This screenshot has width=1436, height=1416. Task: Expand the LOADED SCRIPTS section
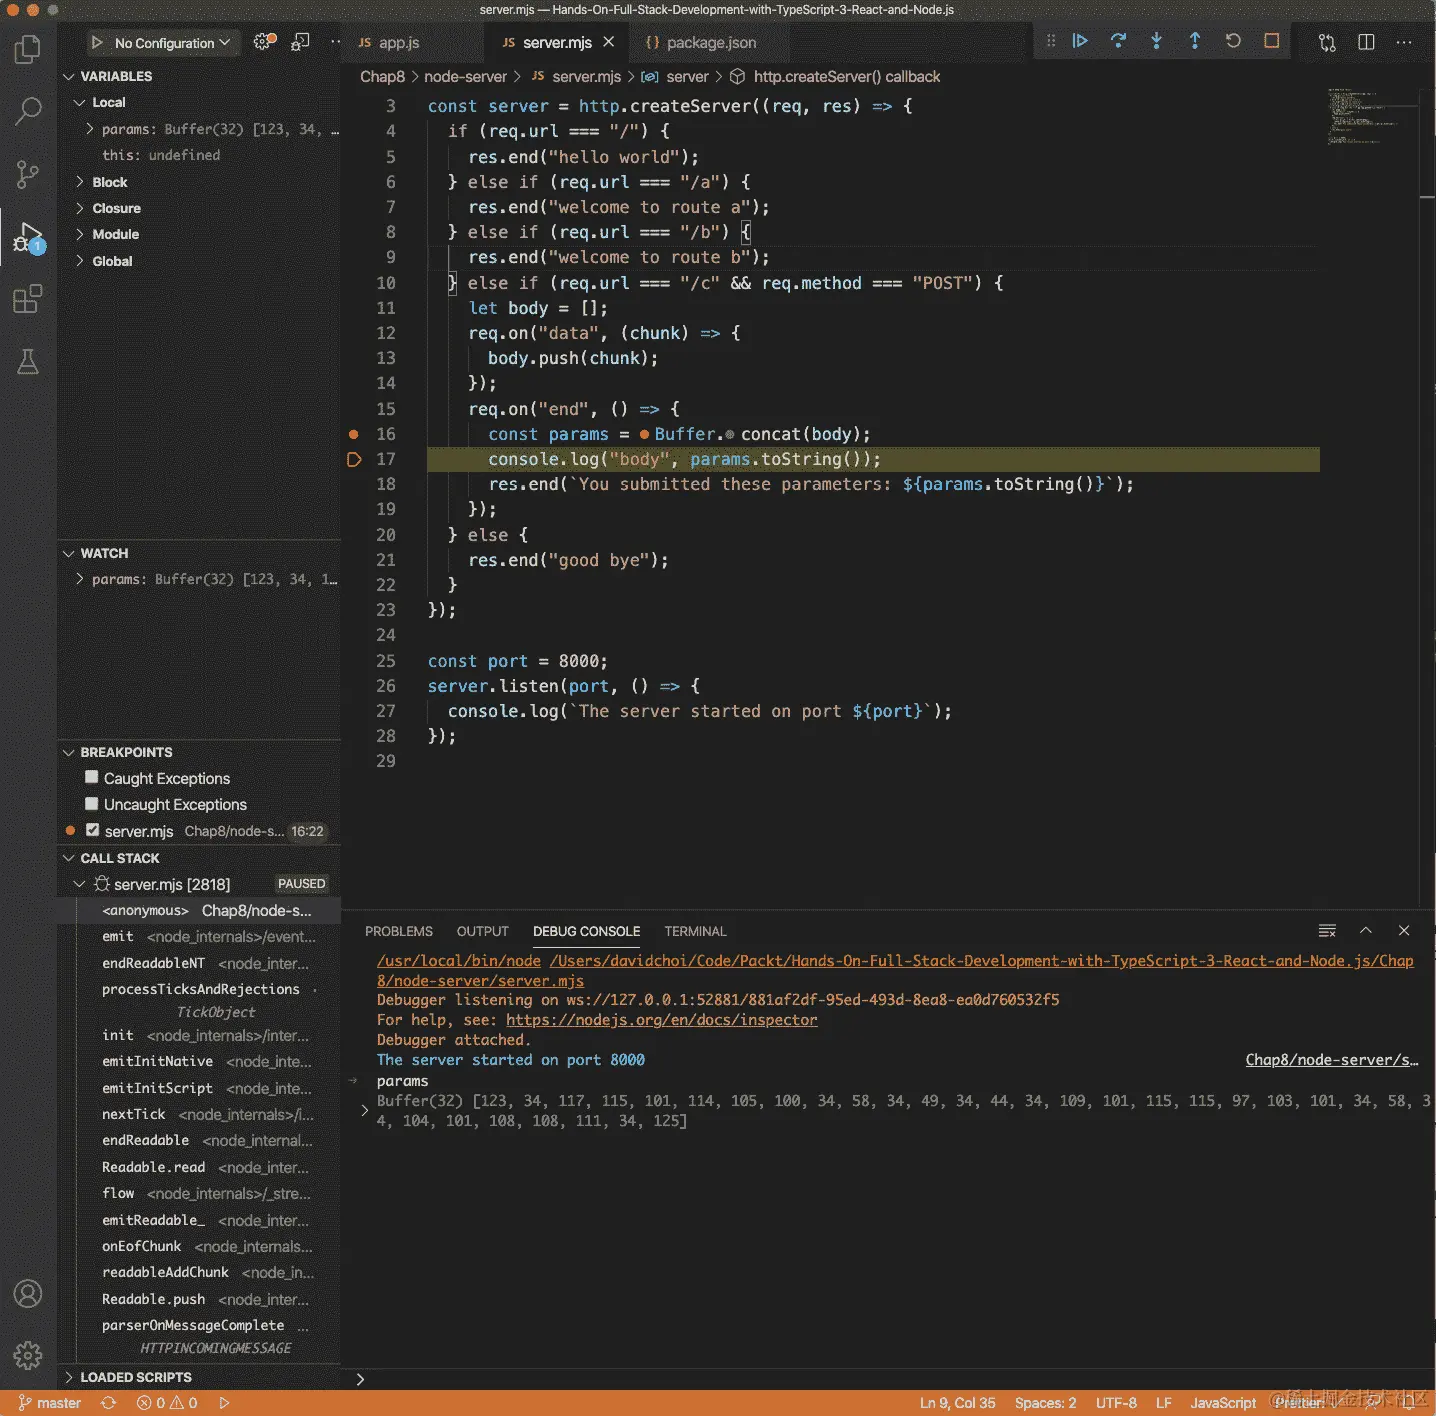click(x=69, y=1377)
